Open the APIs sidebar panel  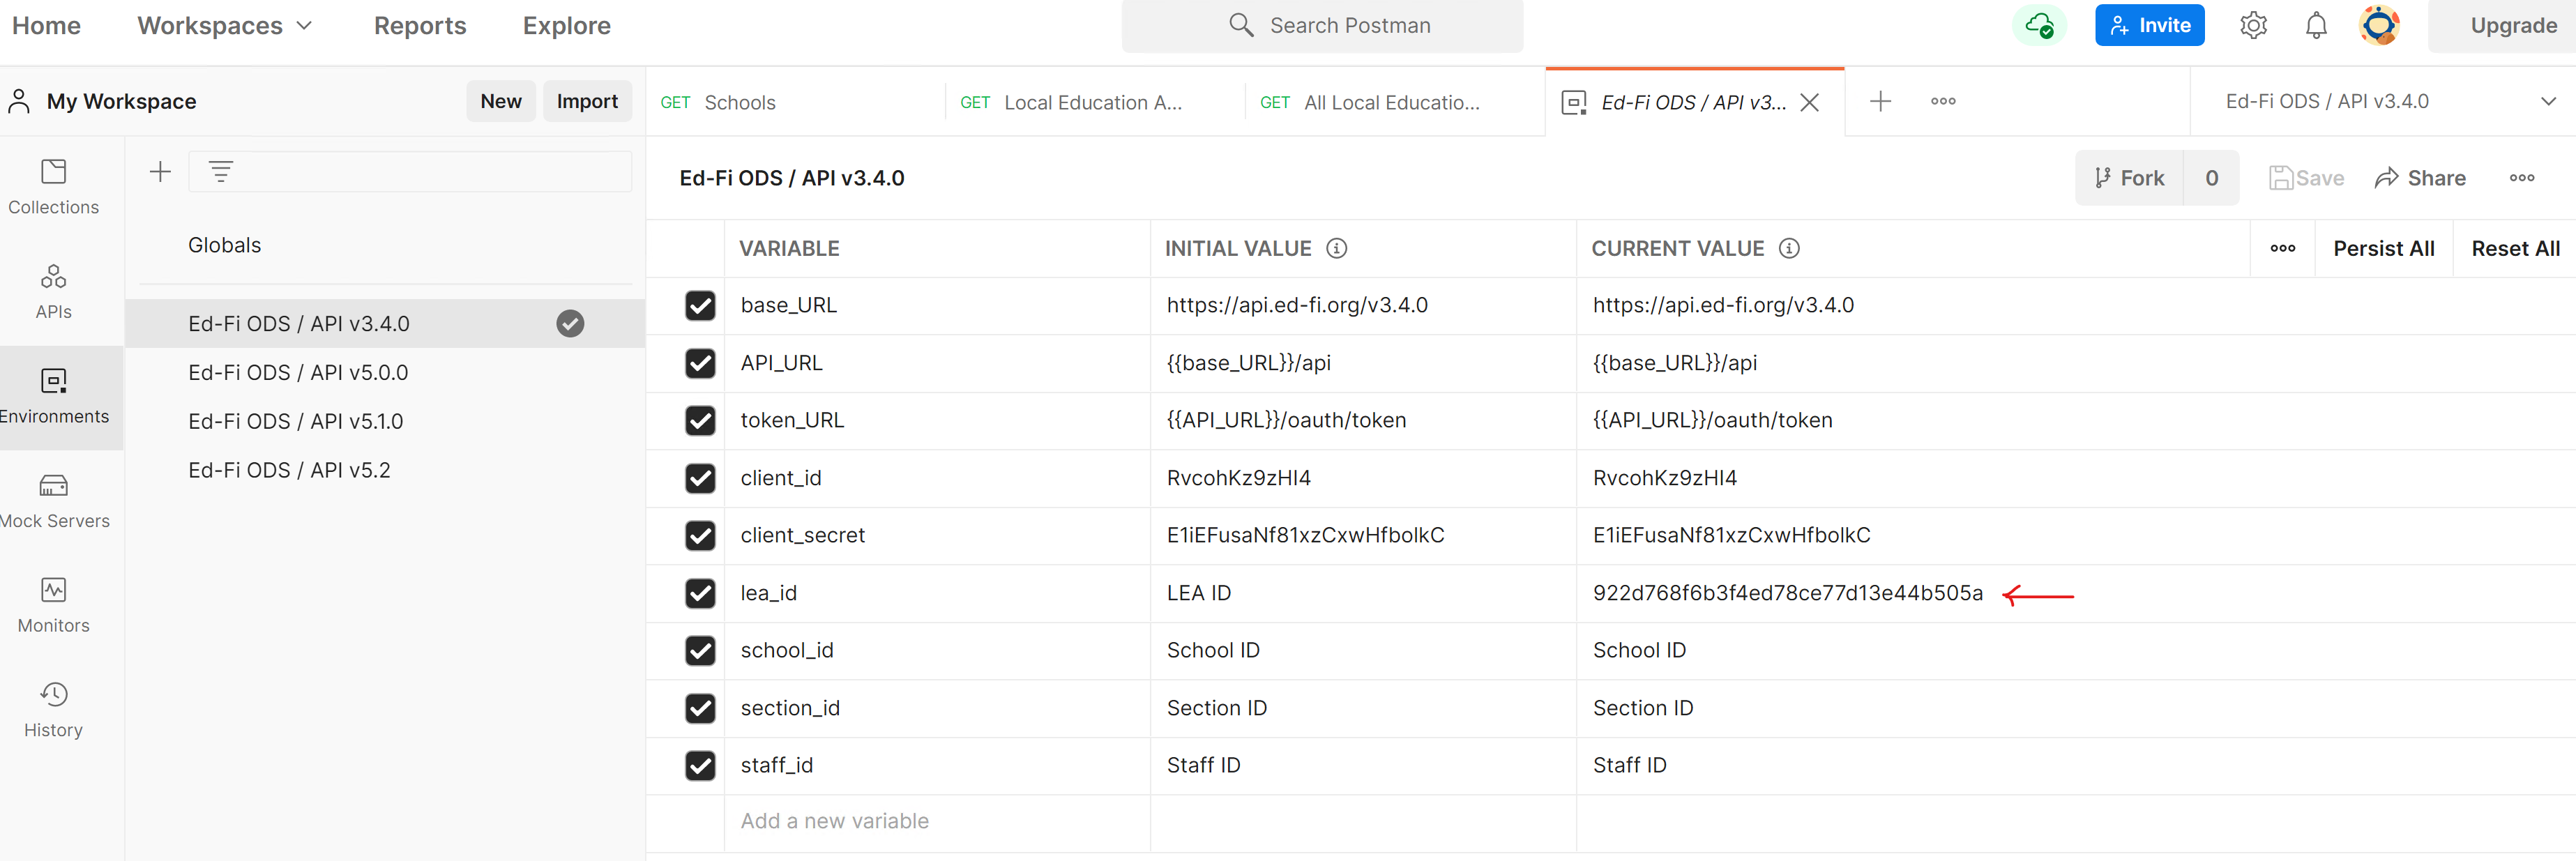[x=54, y=291]
